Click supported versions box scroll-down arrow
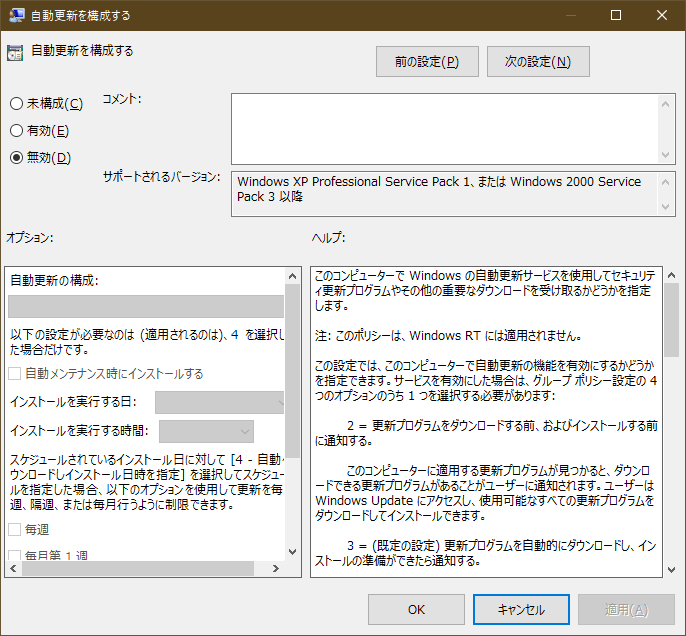The image size is (686, 636). (x=666, y=206)
